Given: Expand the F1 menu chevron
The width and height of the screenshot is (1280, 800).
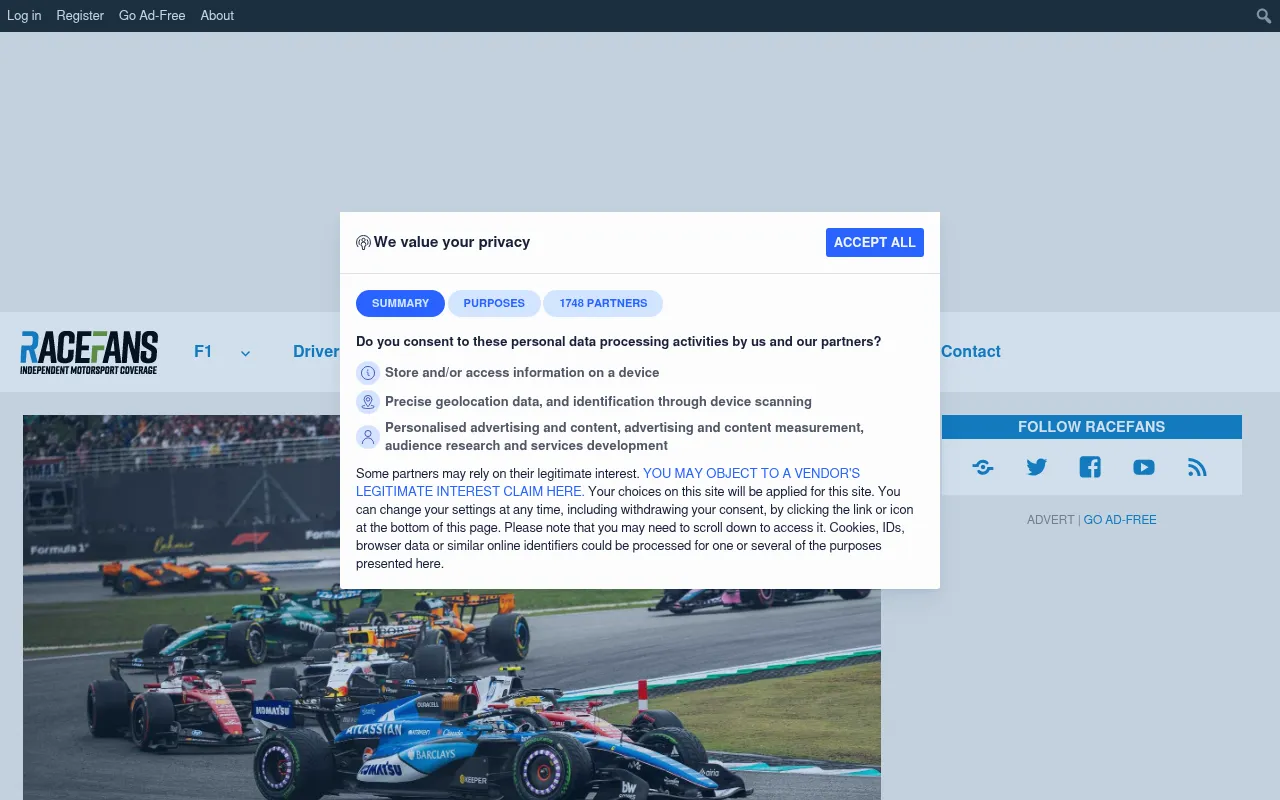Looking at the screenshot, I should point(245,353).
